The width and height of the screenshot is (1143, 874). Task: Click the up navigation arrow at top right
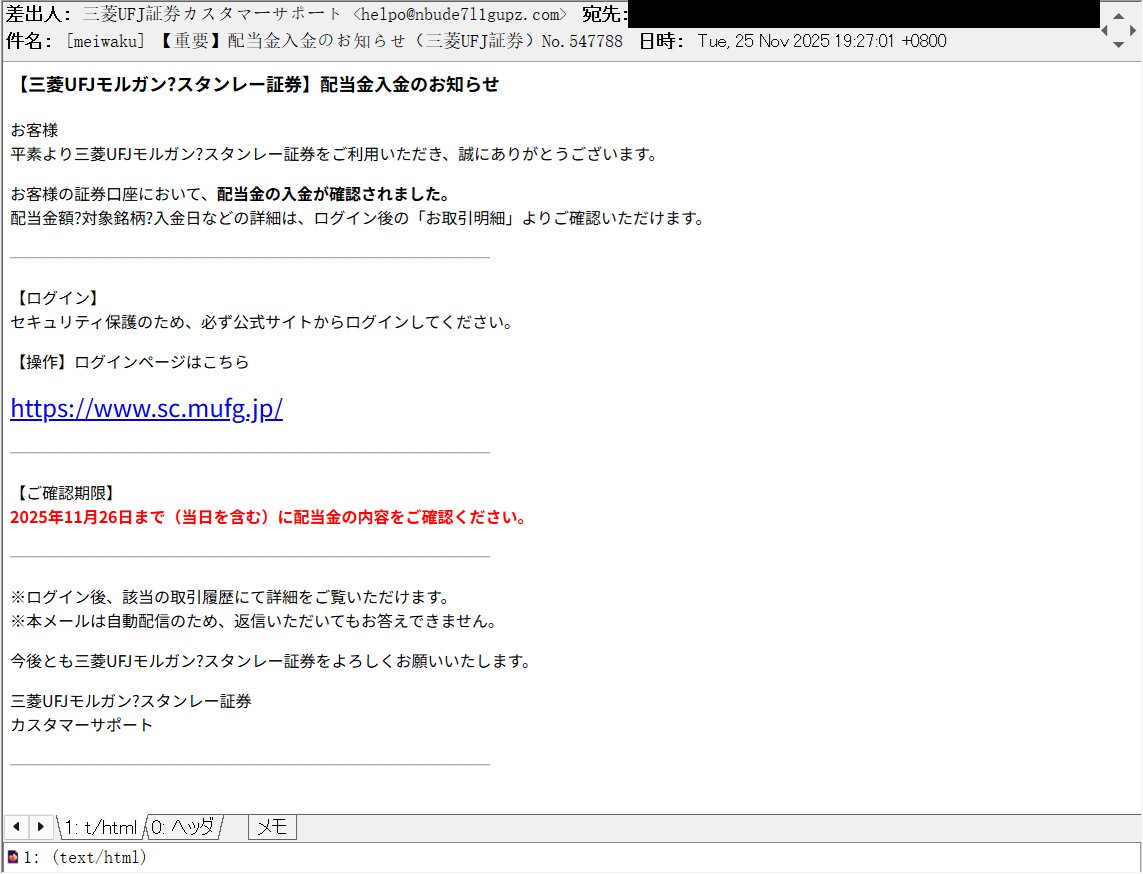[x=1118, y=16]
